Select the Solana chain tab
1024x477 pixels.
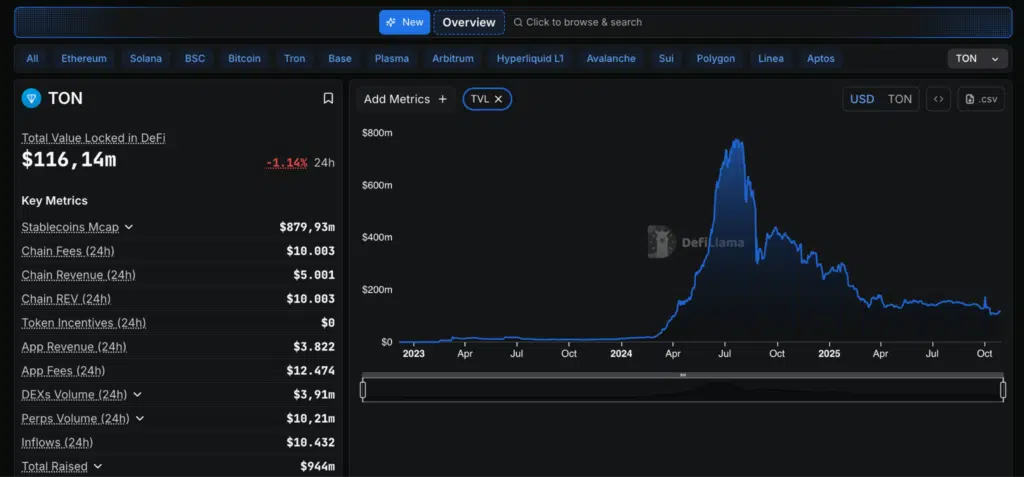pyautogui.click(x=146, y=59)
